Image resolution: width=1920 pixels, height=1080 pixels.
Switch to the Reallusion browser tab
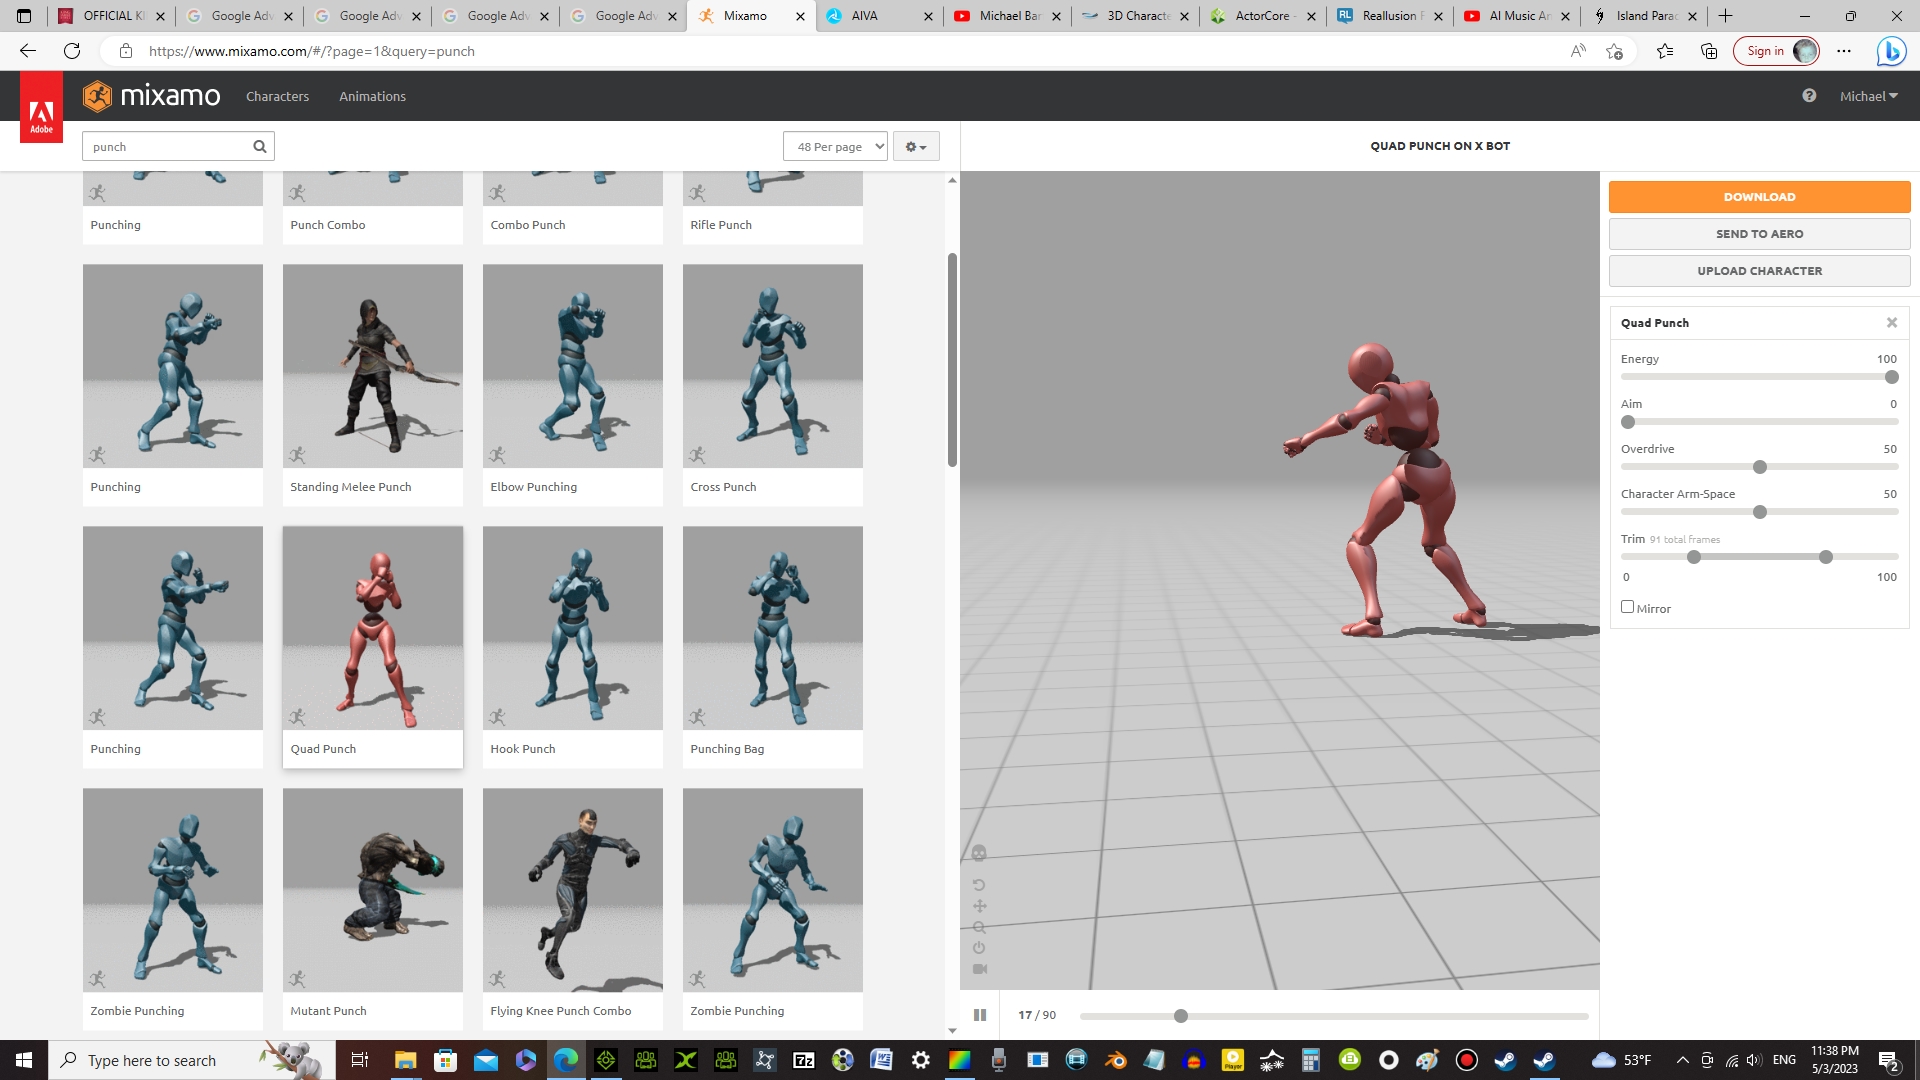1390,16
